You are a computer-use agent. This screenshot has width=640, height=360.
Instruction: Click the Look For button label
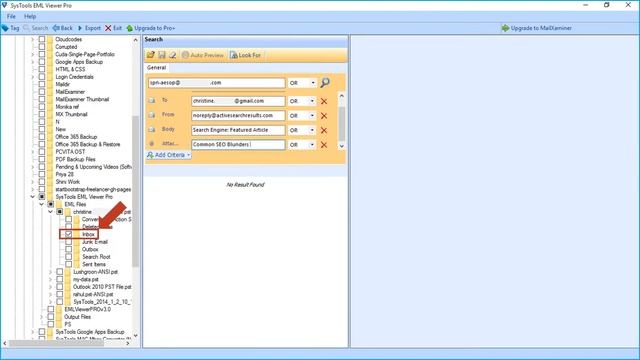(x=249, y=55)
